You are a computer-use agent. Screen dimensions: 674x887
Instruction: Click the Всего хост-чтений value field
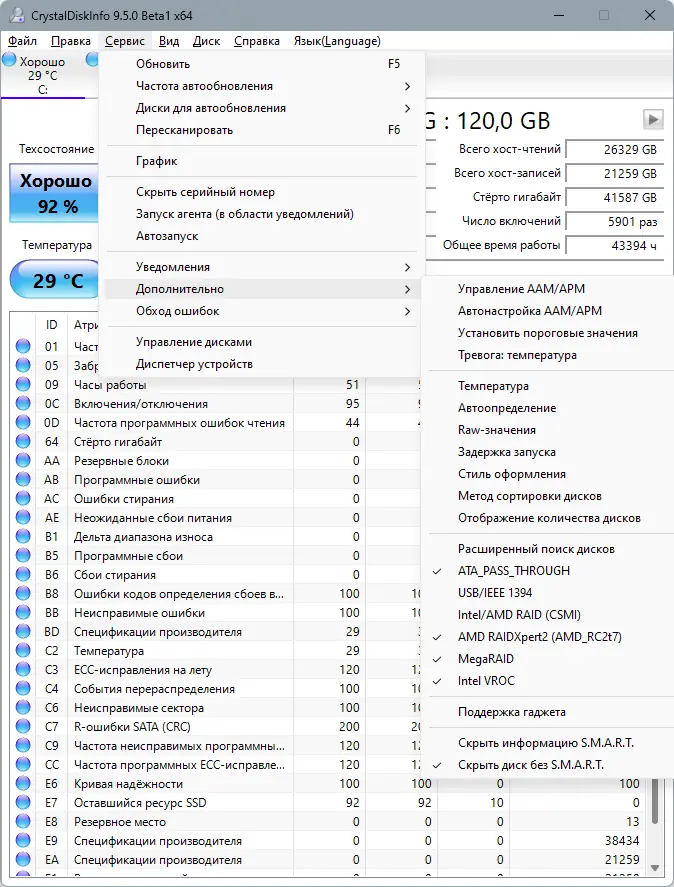[x=616, y=150]
